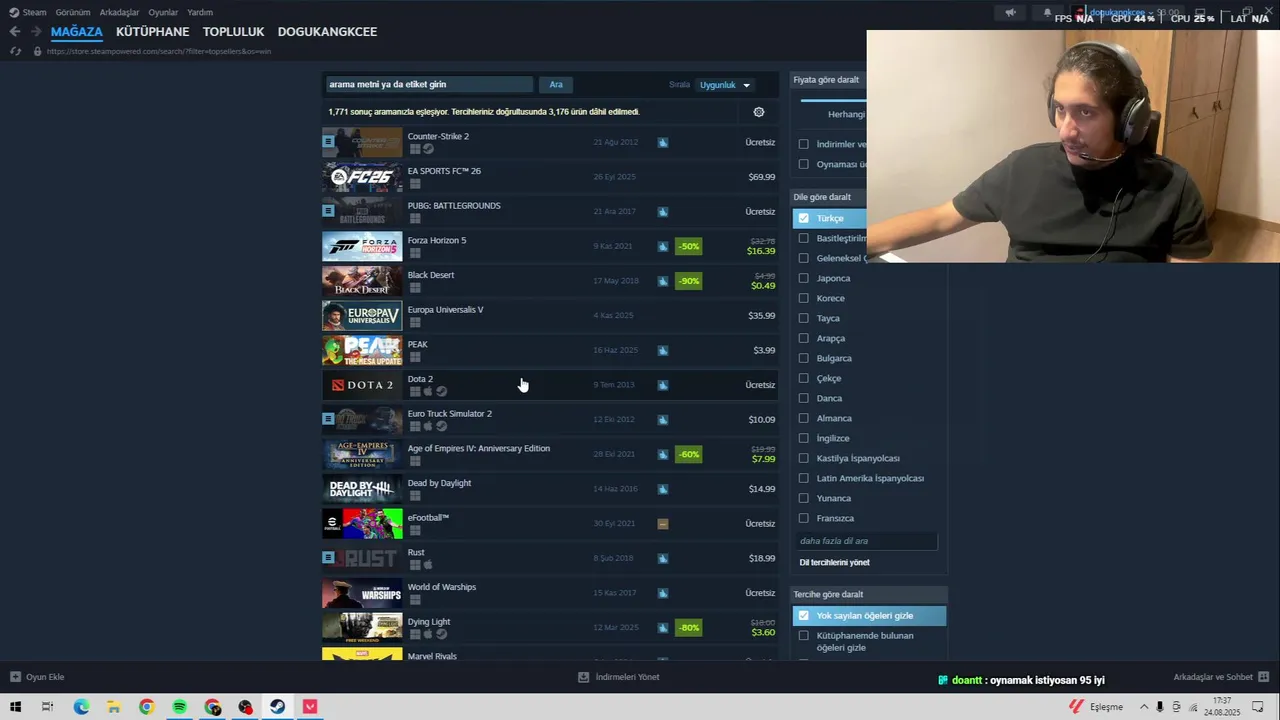
Task: Click Oyun Ekle at bottom left
Action: [37, 677]
